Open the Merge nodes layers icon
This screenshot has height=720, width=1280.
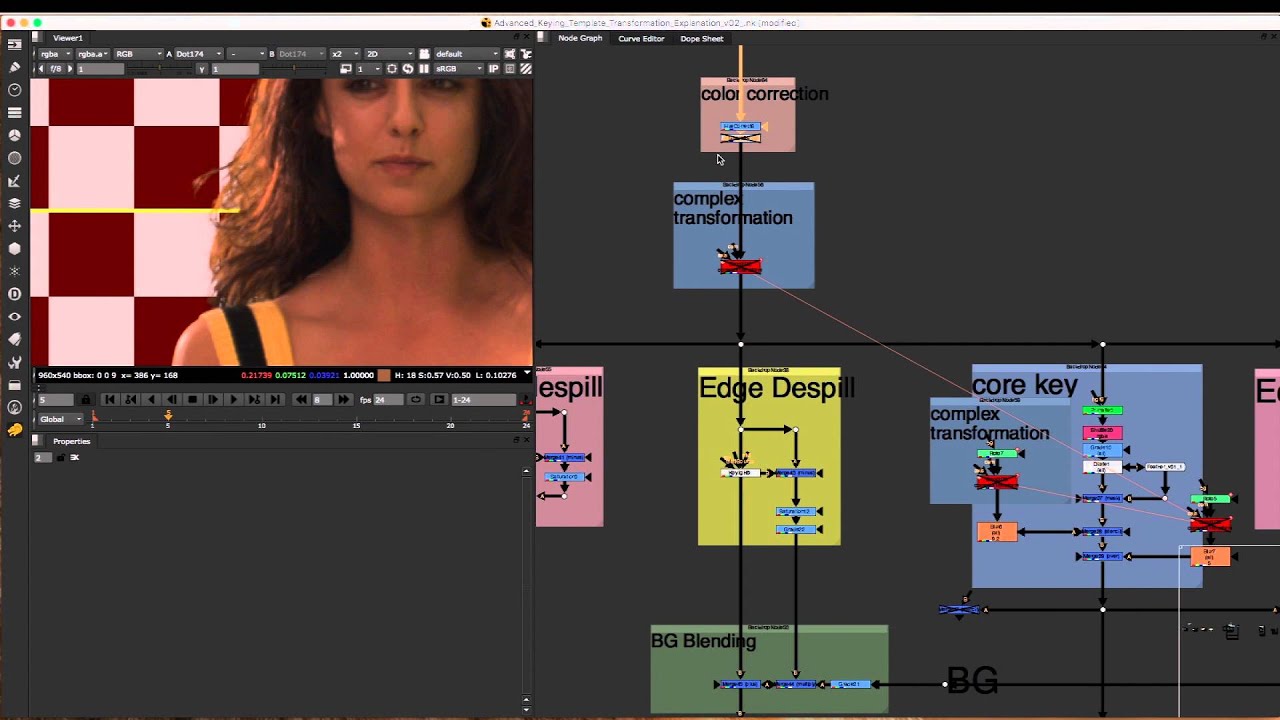coord(14,203)
